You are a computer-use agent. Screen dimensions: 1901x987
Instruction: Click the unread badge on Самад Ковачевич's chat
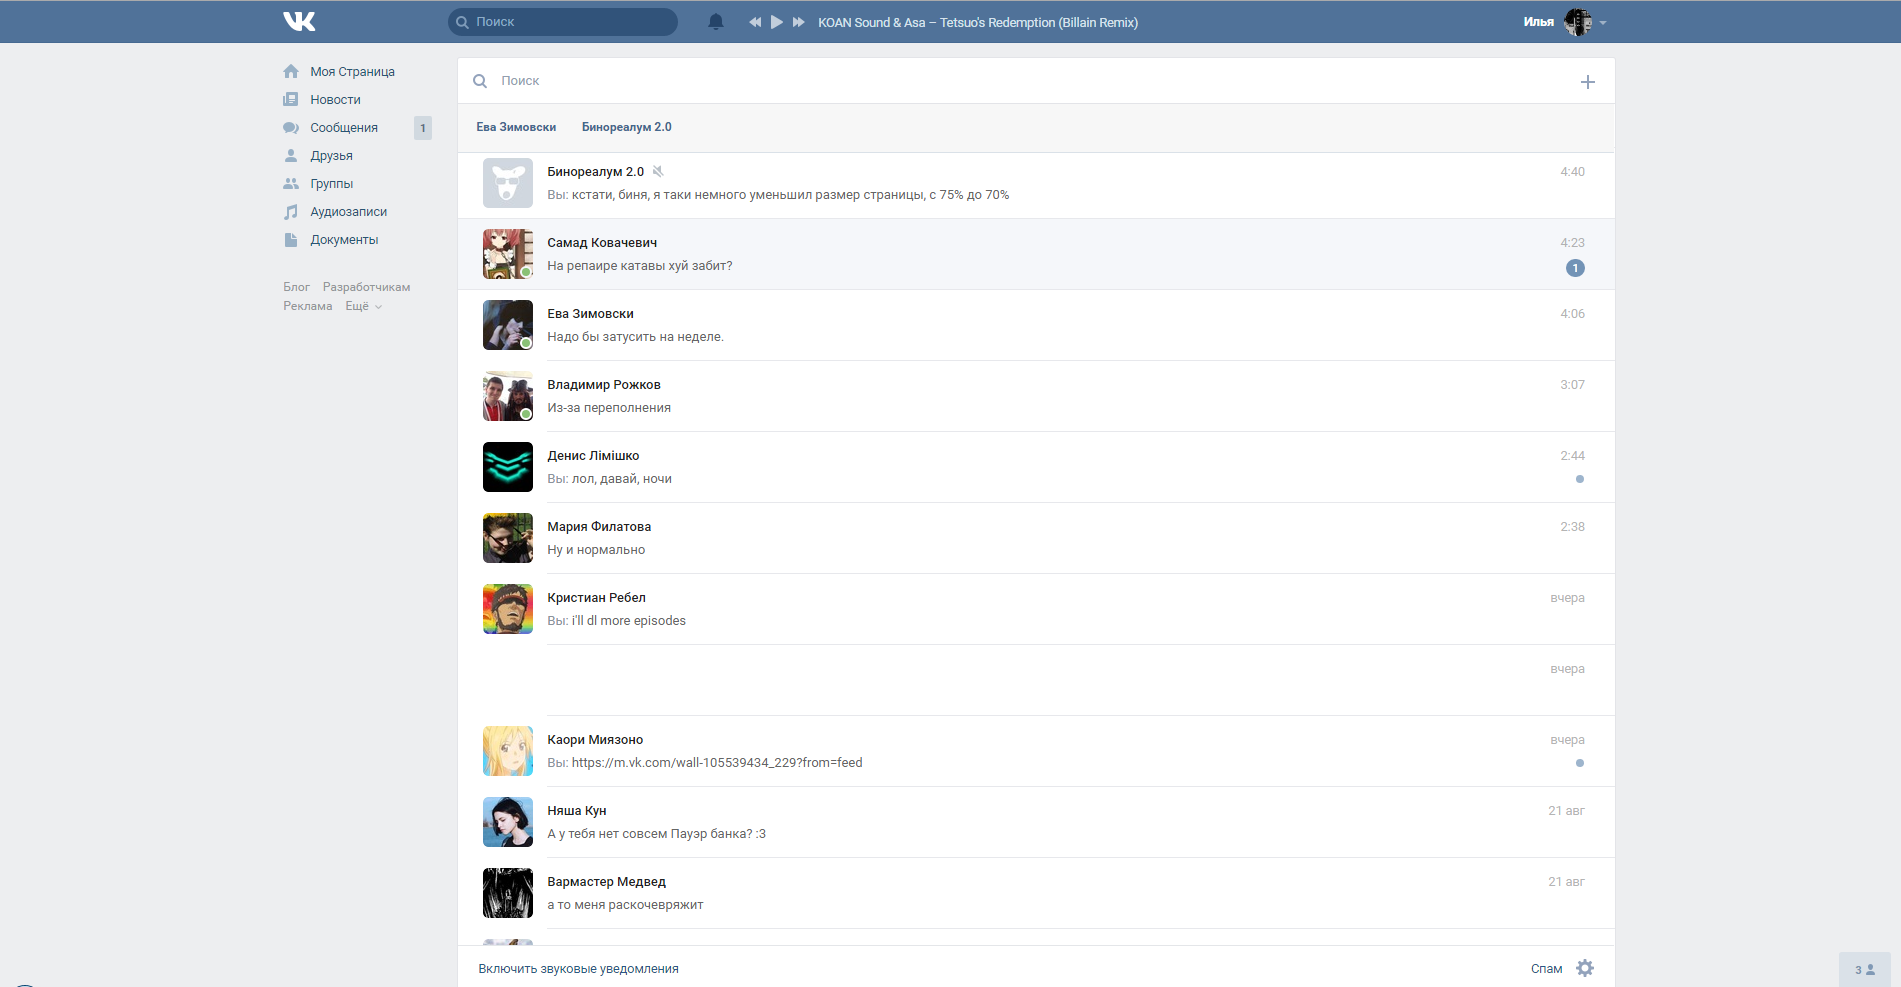tap(1575, 268)
